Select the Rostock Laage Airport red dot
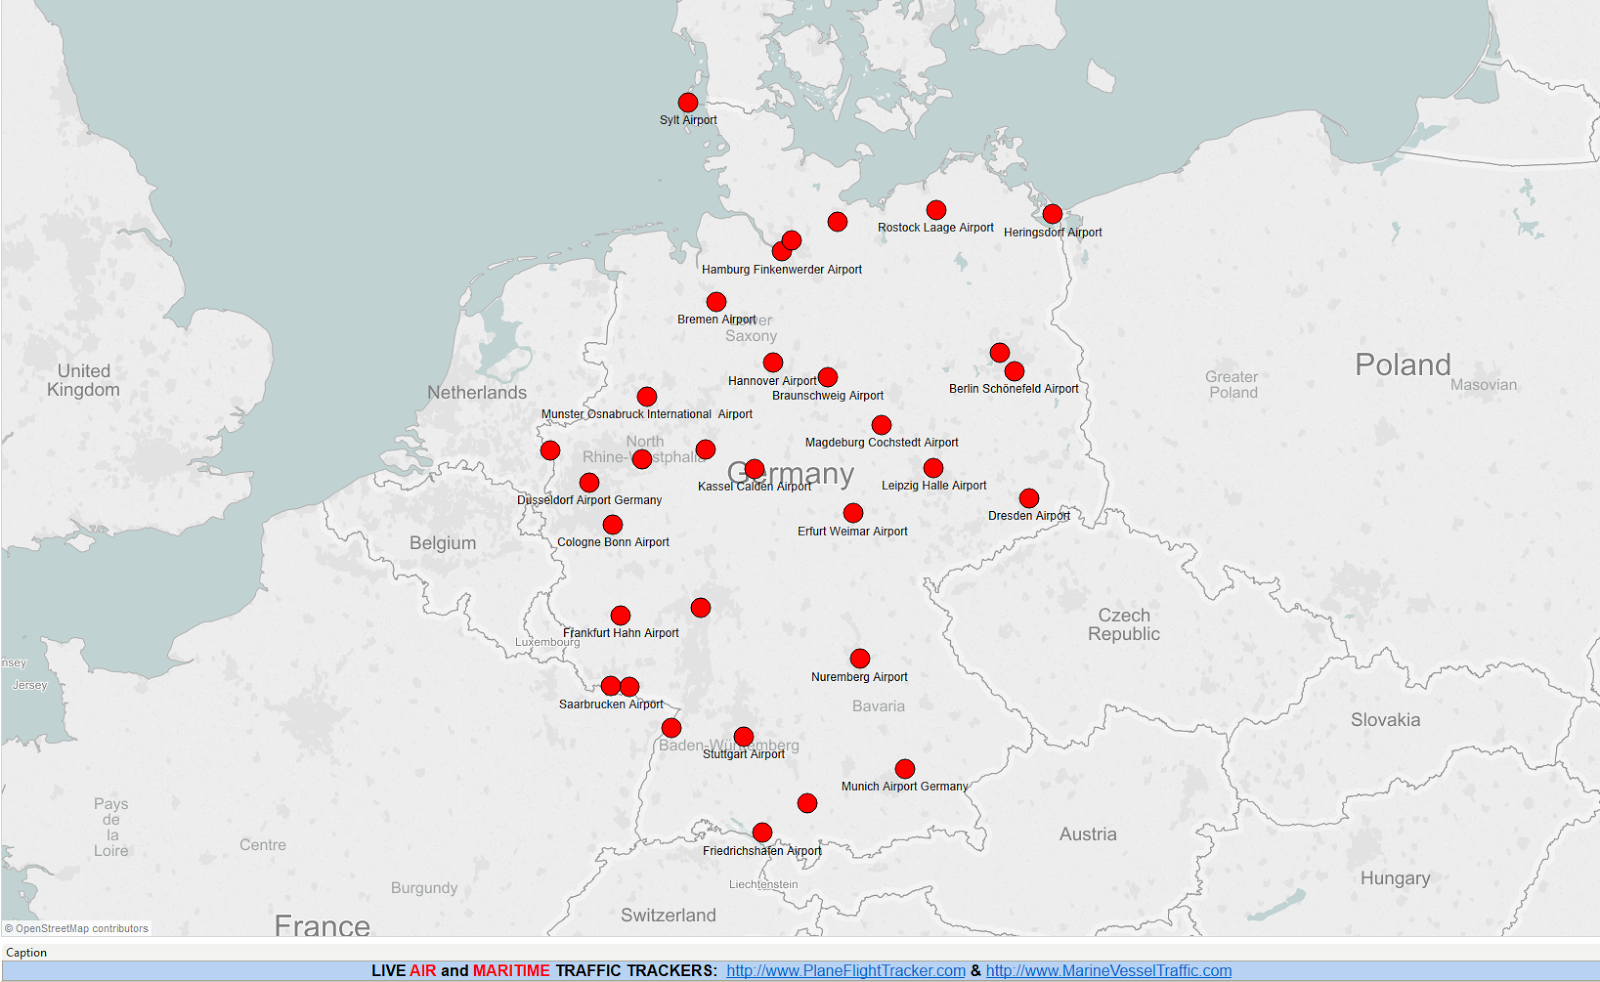Screen dimensions: 1600x982 pyautogui.click(x=936, y=210)
